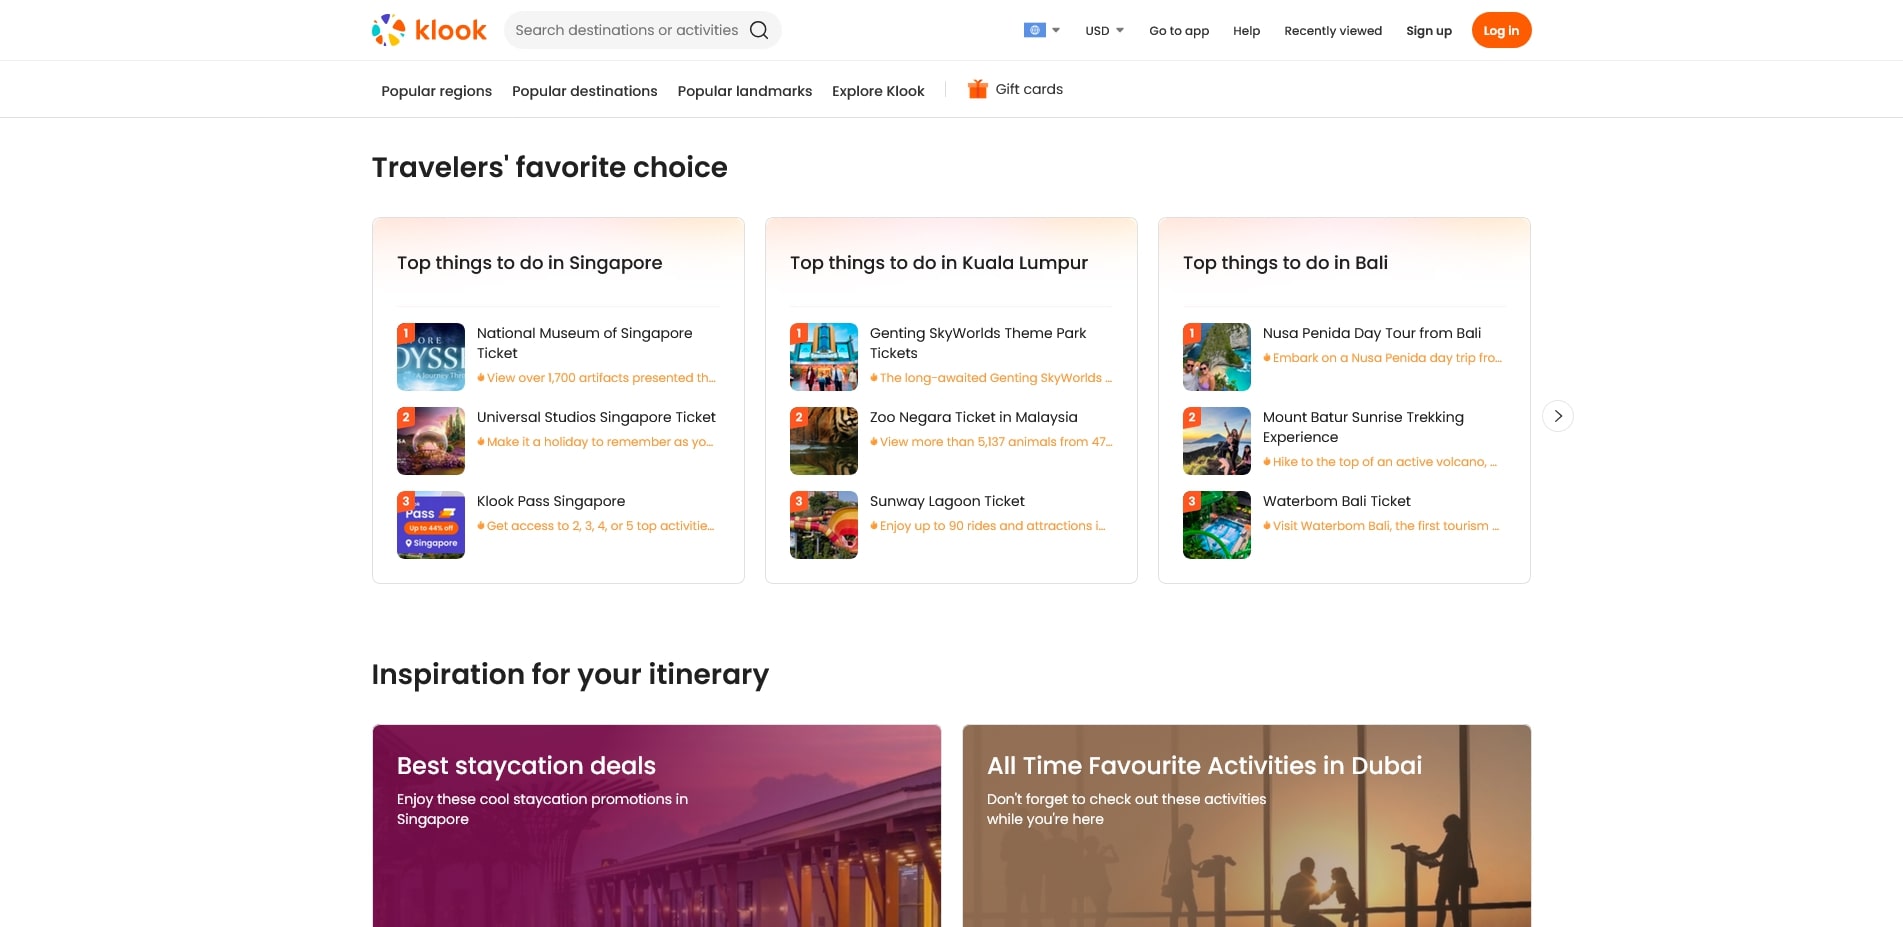Screen dimensions: 1903x927
Task: Open Popular destinations menu
Action: pyautogui.click(x=584, y=91)
